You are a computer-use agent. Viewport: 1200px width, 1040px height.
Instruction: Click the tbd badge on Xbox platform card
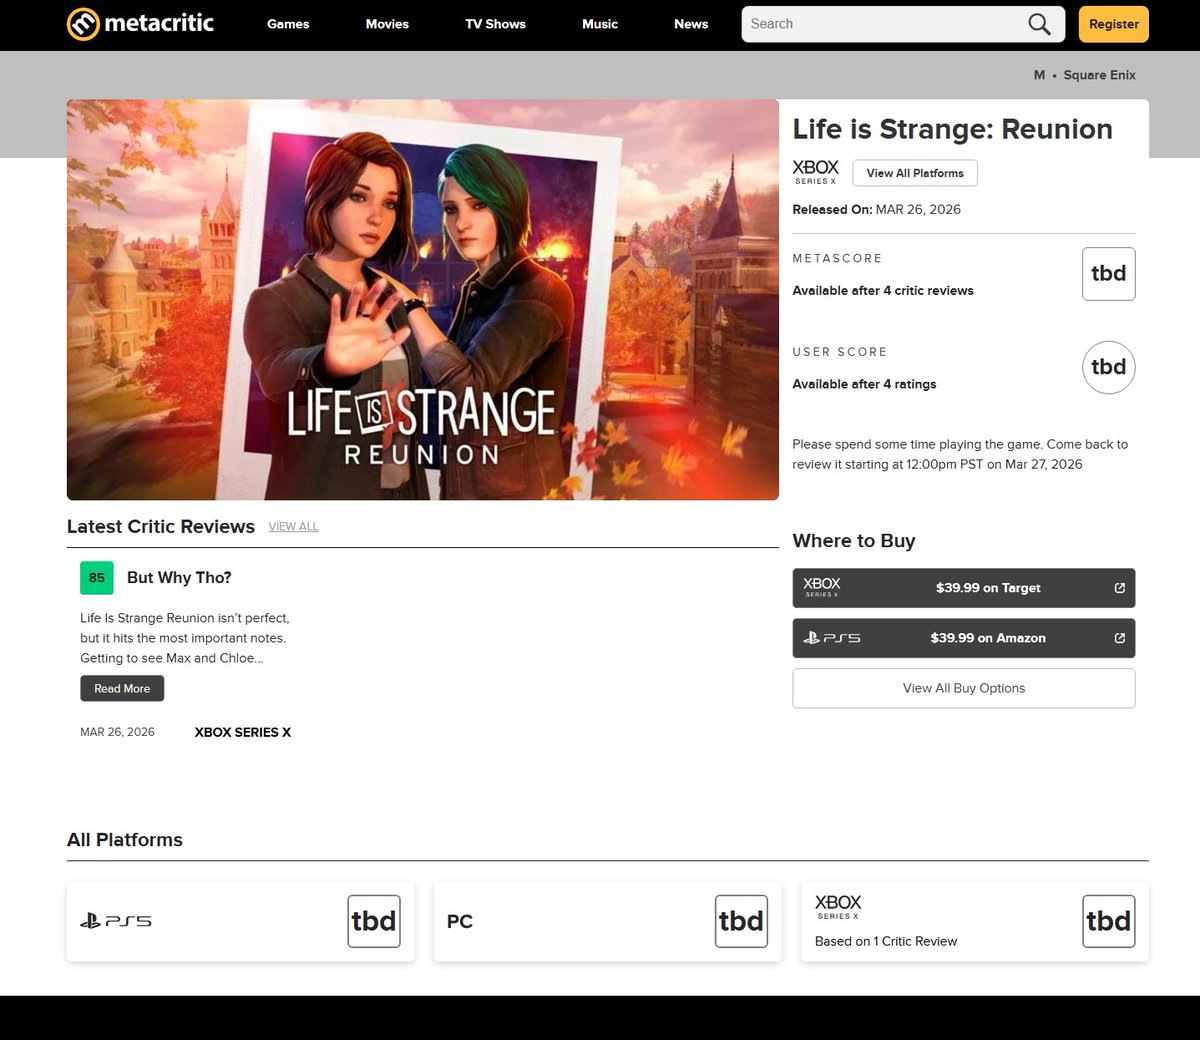1109,921
